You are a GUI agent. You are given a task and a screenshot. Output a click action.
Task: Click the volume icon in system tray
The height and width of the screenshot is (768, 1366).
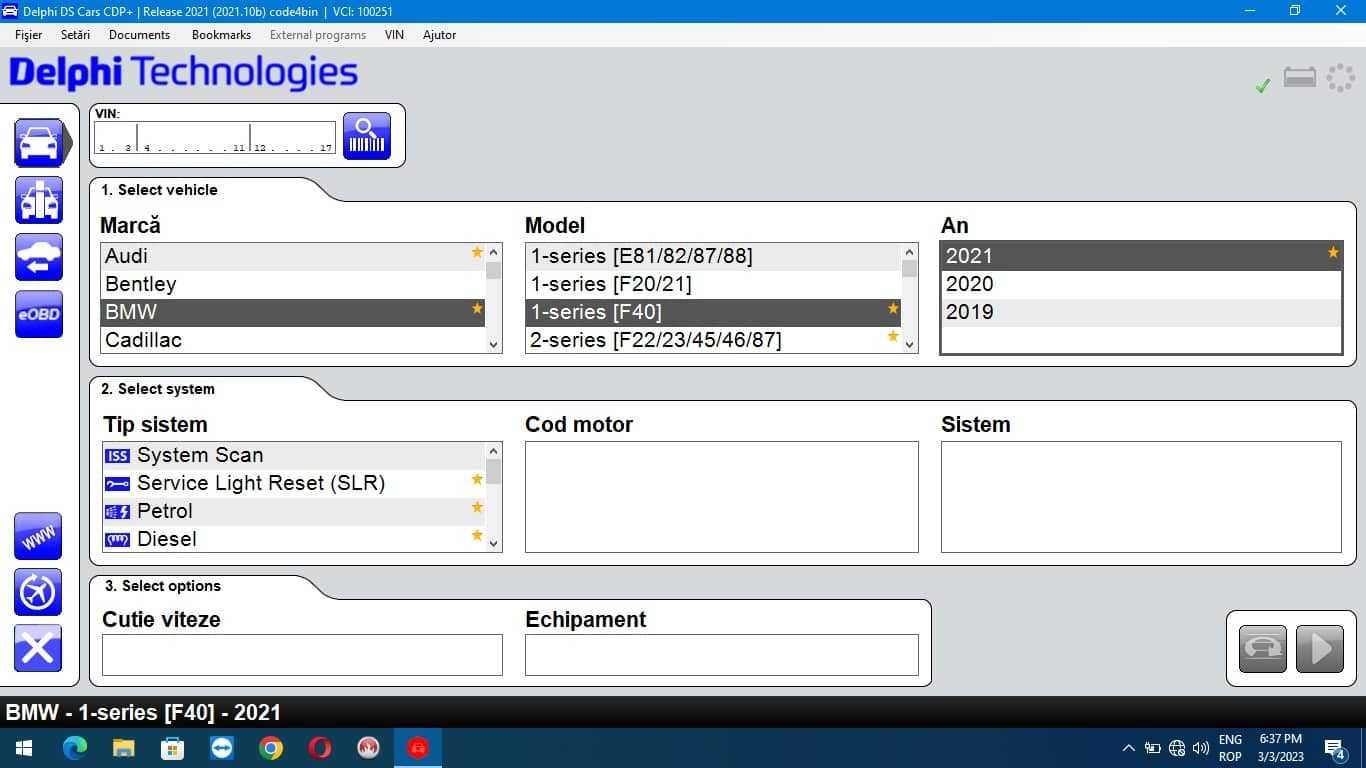click(x=1200, y=748)
